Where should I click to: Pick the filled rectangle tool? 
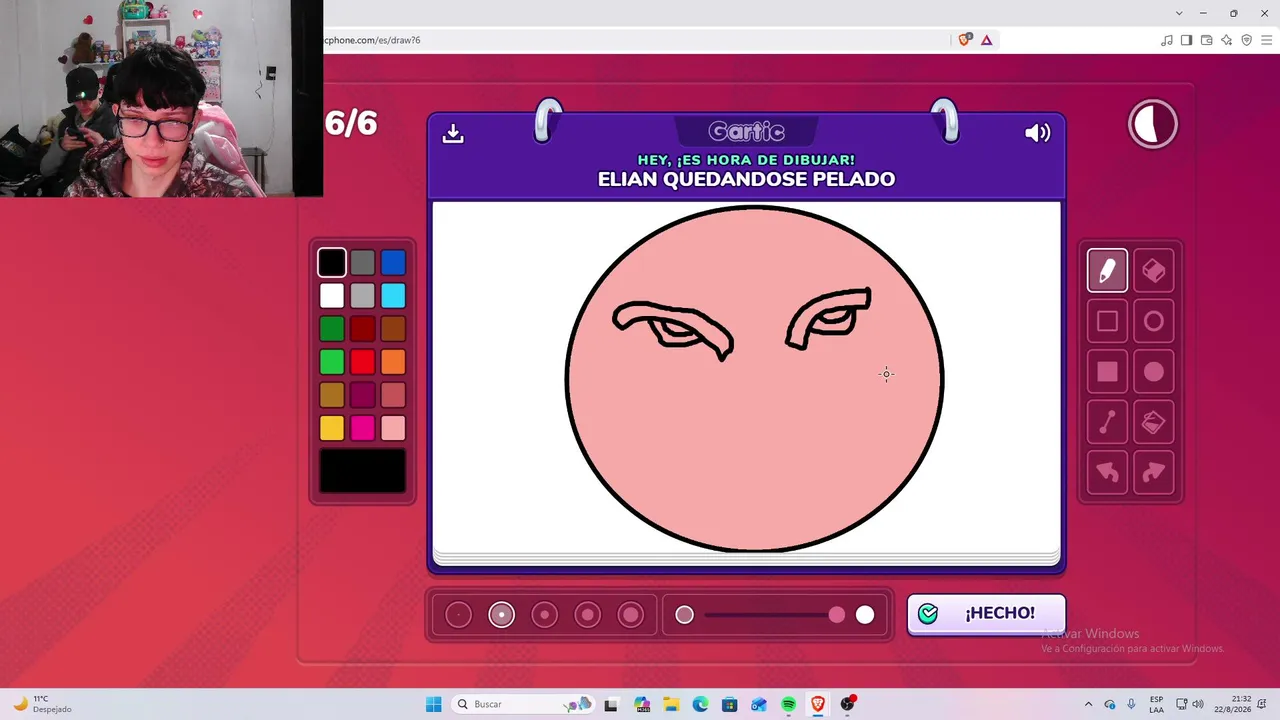pyautogui.click(x=1107, y=372)
